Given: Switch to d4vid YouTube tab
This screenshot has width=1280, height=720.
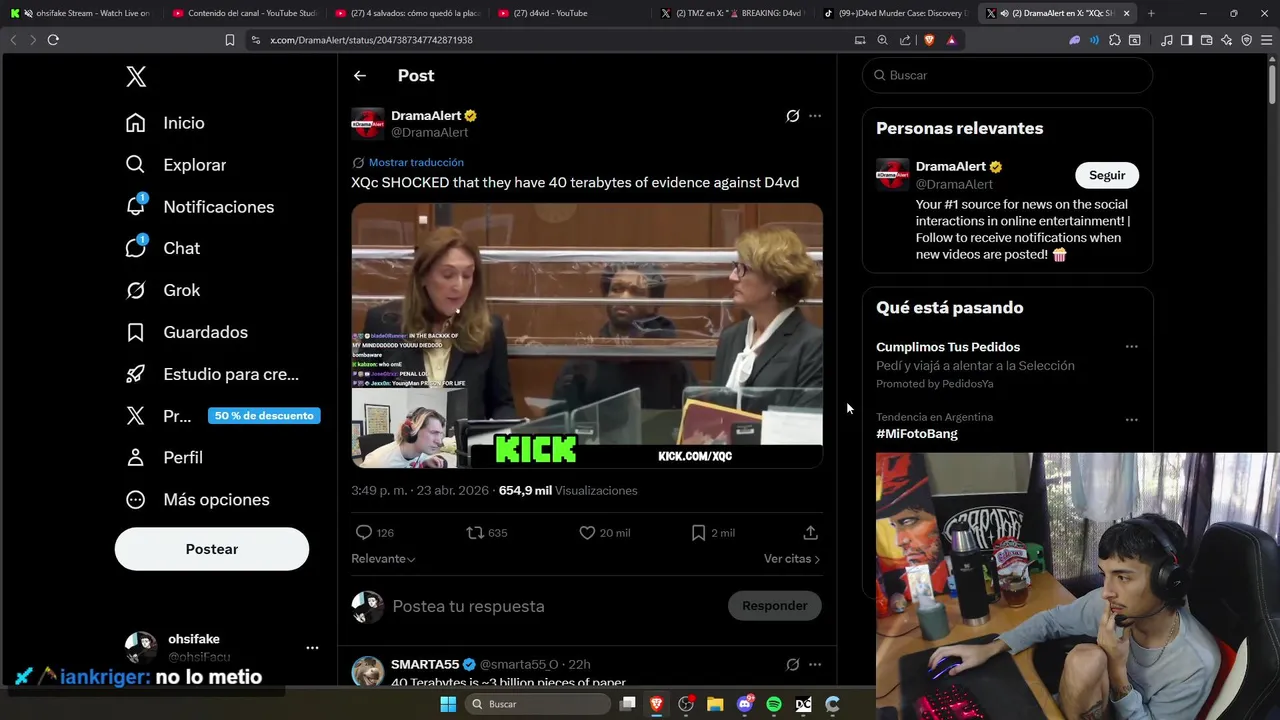Looking at the screenshot, I should click(571, 13).
